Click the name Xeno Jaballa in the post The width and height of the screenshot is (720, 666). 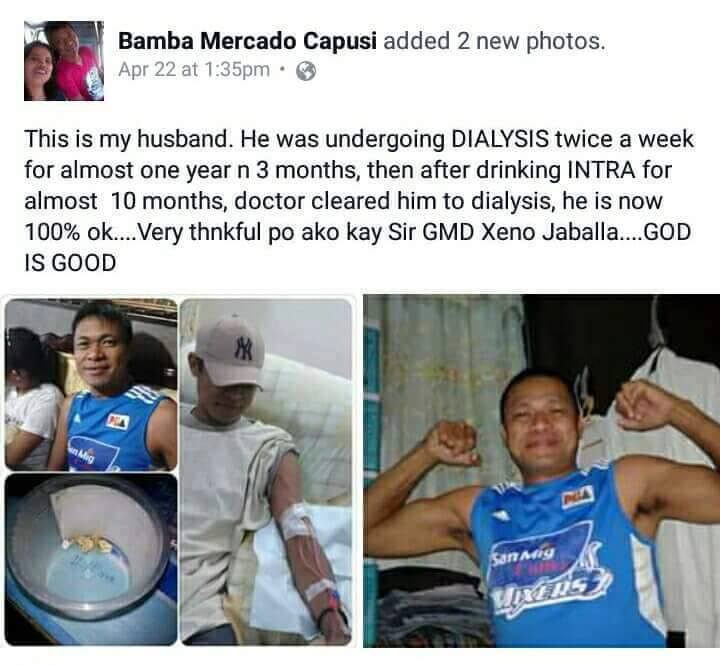[550, 232]
